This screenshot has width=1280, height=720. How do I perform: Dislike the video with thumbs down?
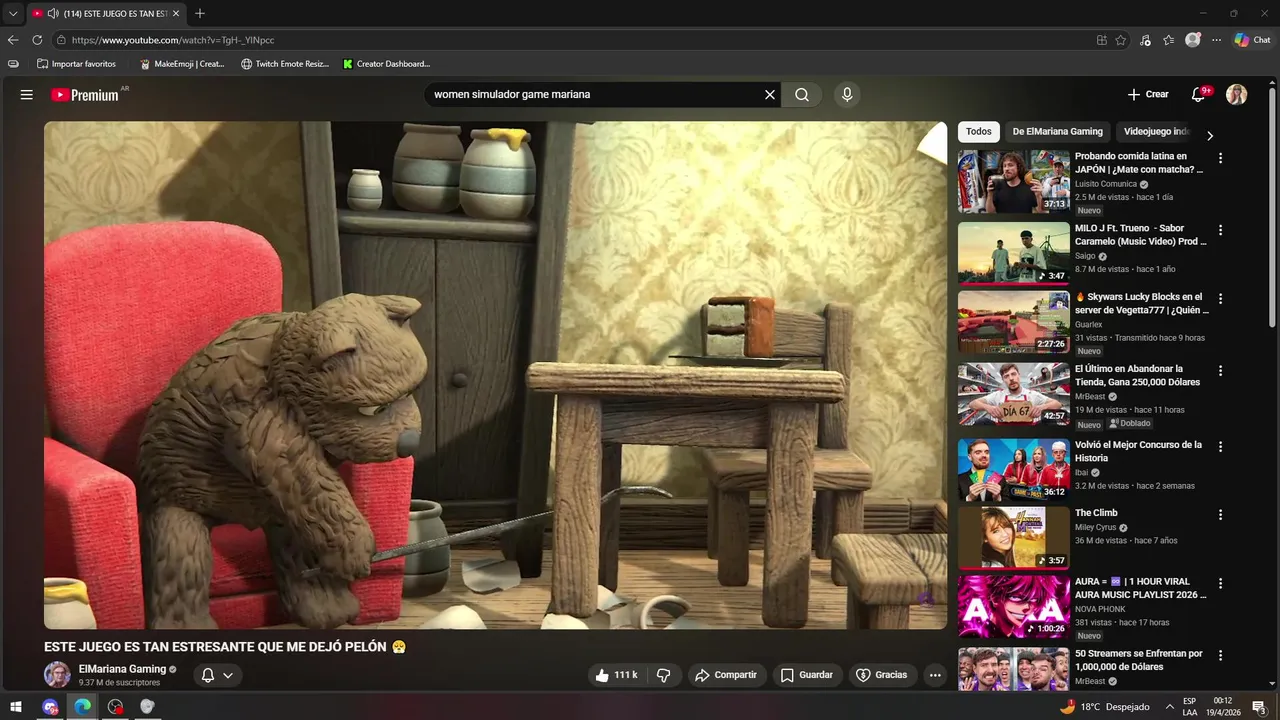pyautogui.click(x=663, y=675)
